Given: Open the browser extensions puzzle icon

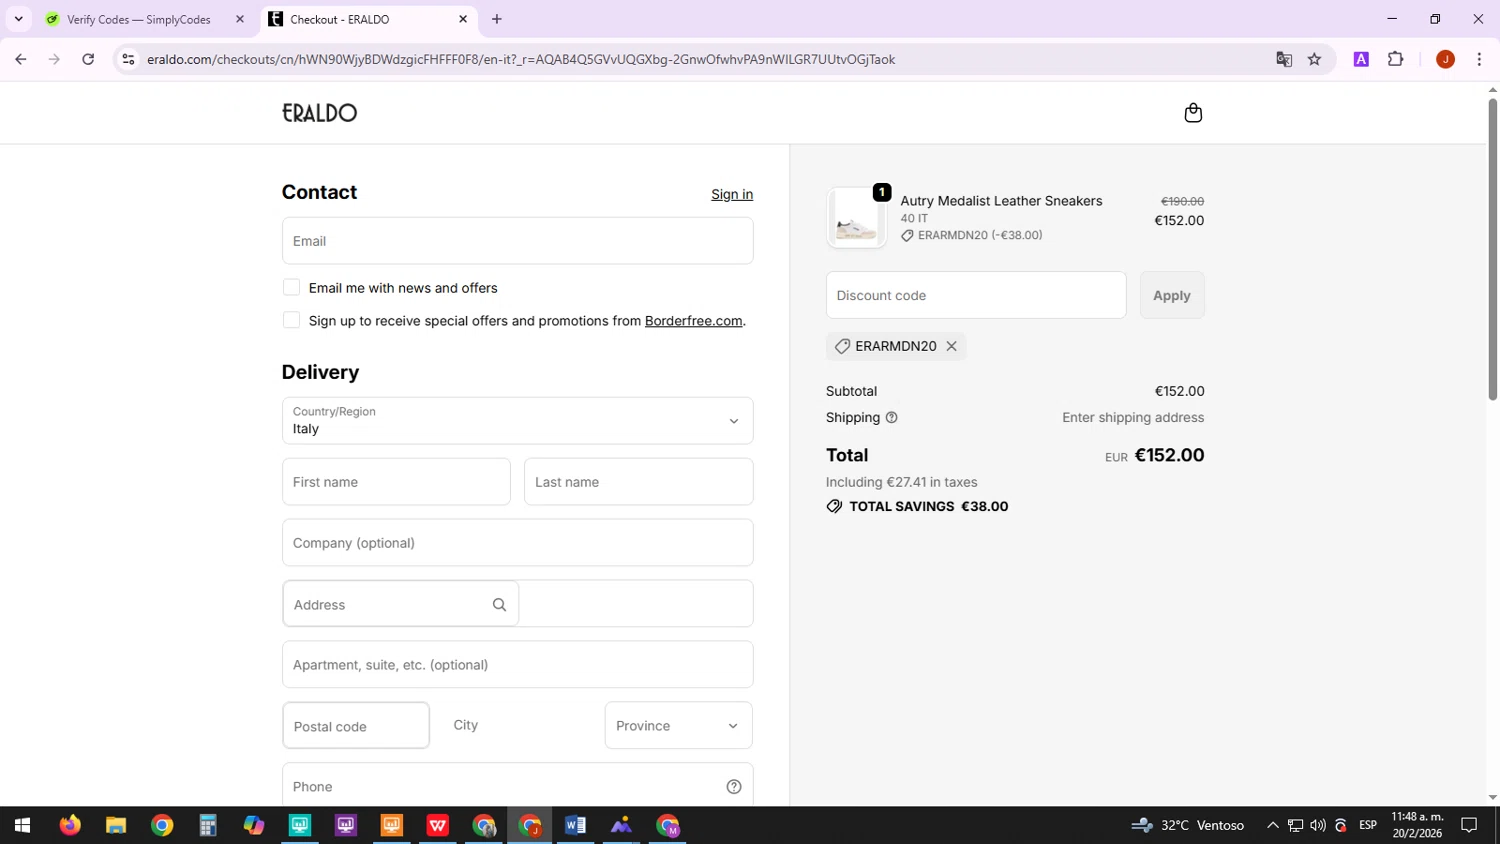Looking at the screenshot, I should [1396, 59].
